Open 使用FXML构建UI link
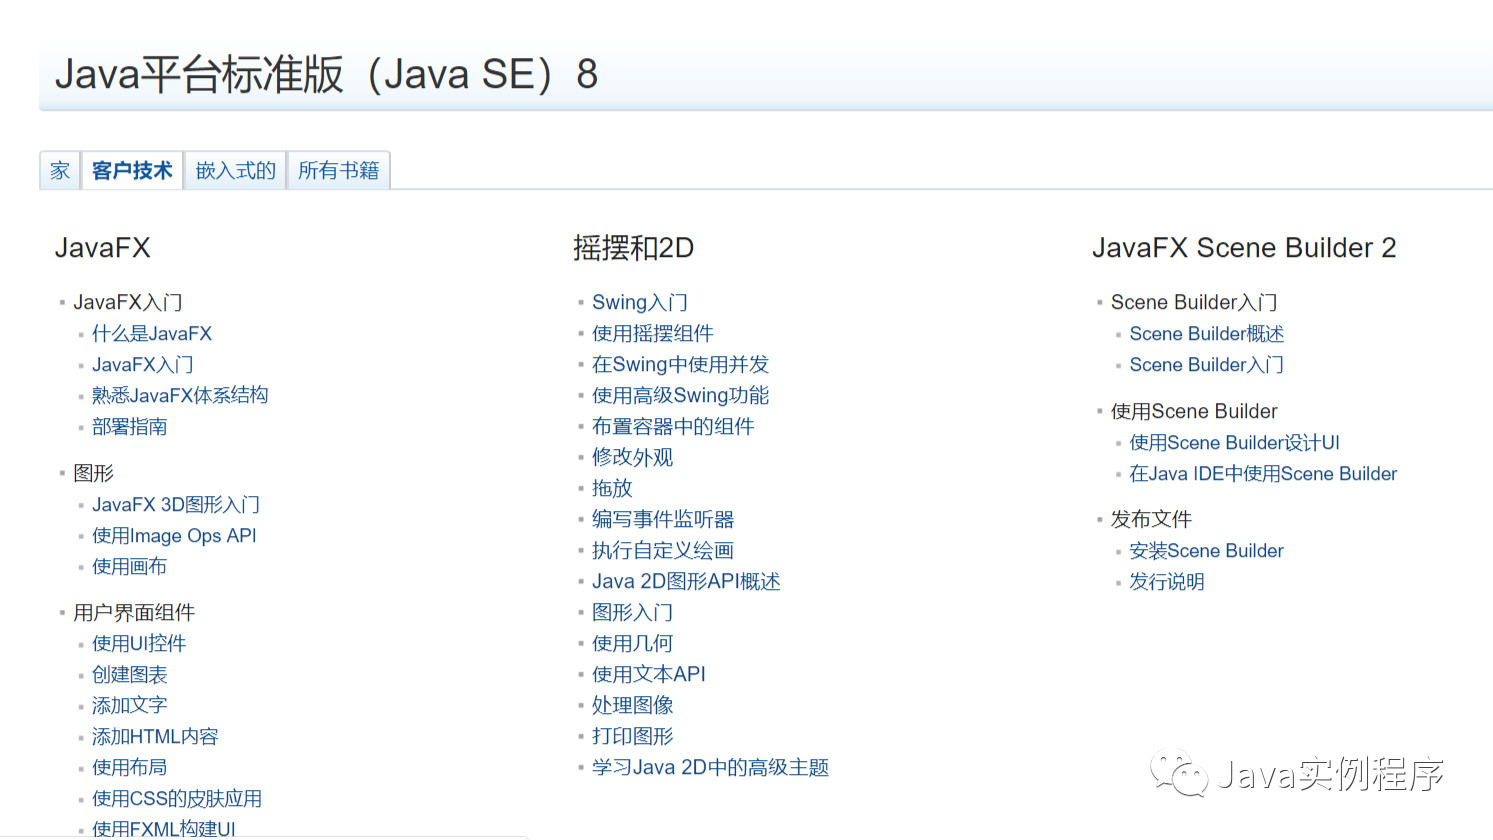1493x840 pixels. click(x=164, y=829)
